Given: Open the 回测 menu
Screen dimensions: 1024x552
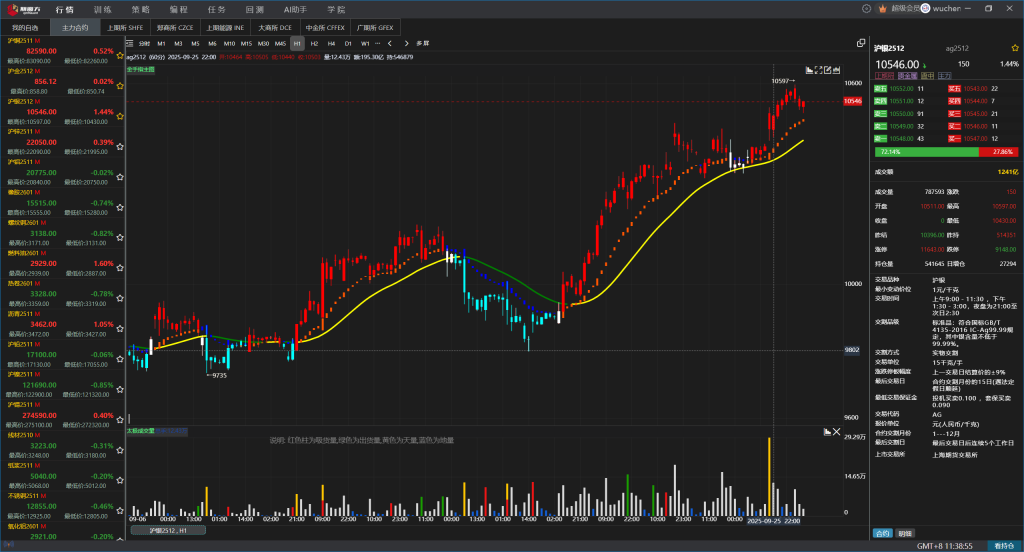Looking at the screenshot, I should coord(255,9).
